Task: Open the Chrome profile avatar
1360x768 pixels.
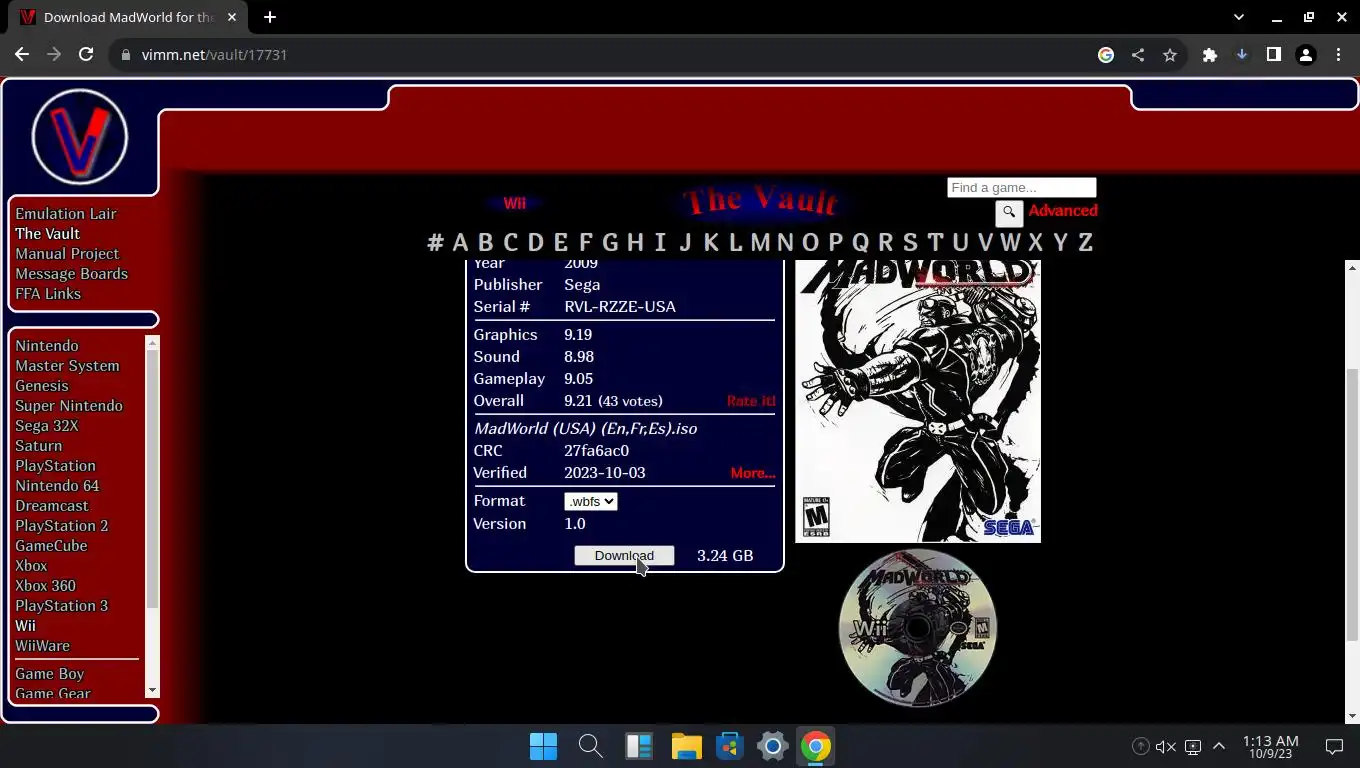Action: (1306, 55)
